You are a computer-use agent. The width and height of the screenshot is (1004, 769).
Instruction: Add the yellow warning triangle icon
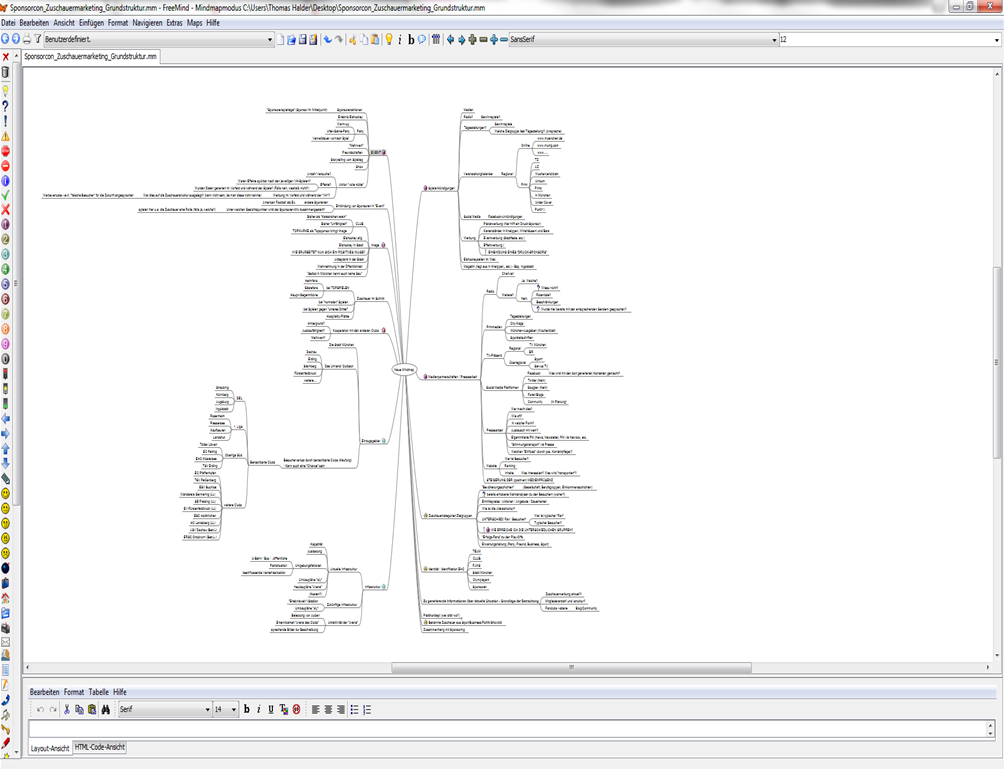click(x=6, y=136)
